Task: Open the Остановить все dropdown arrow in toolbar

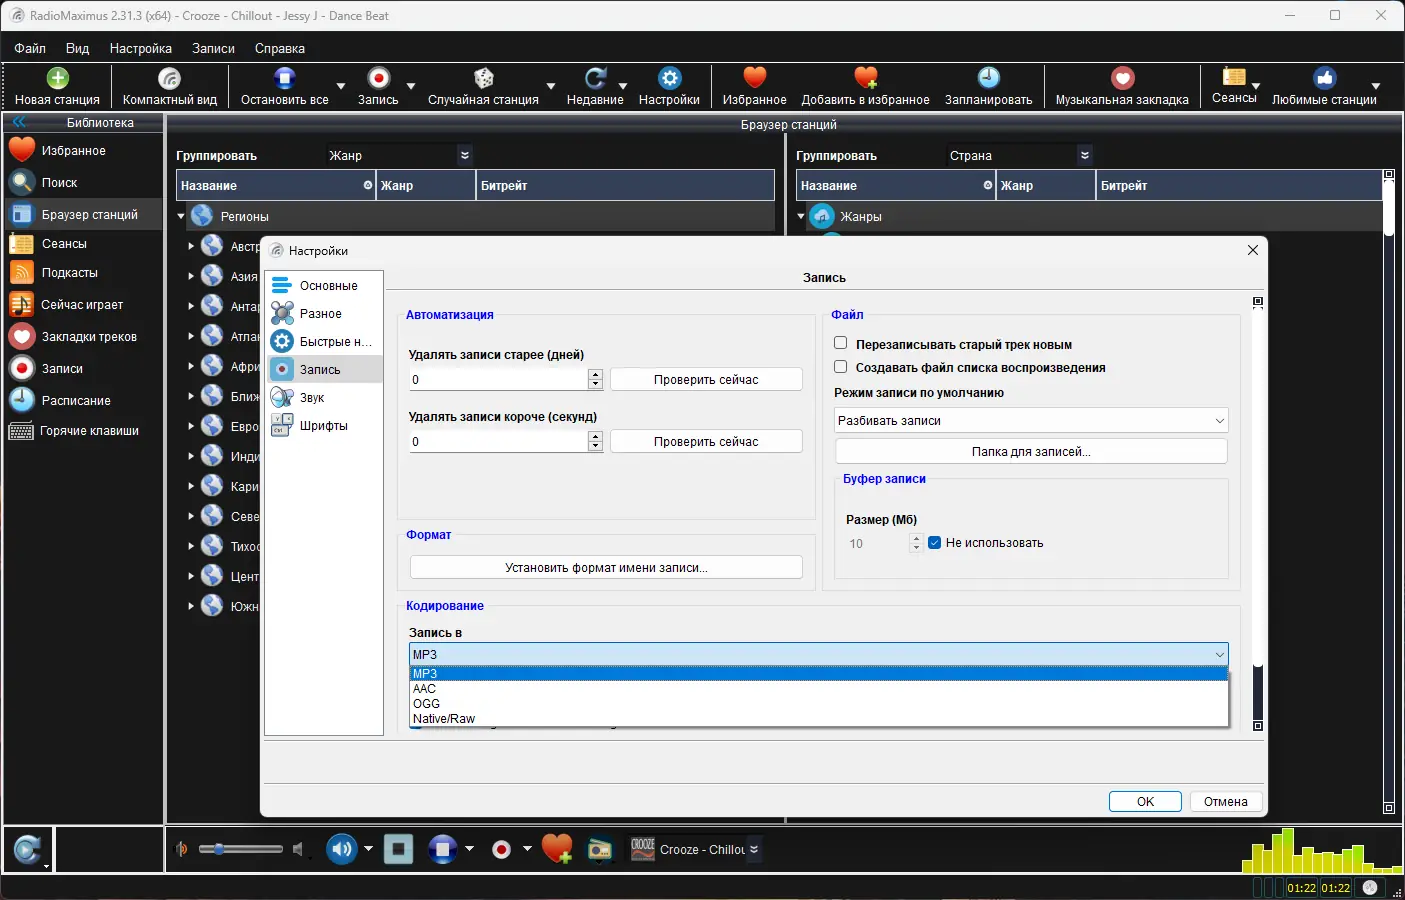Action: (341, 86)
